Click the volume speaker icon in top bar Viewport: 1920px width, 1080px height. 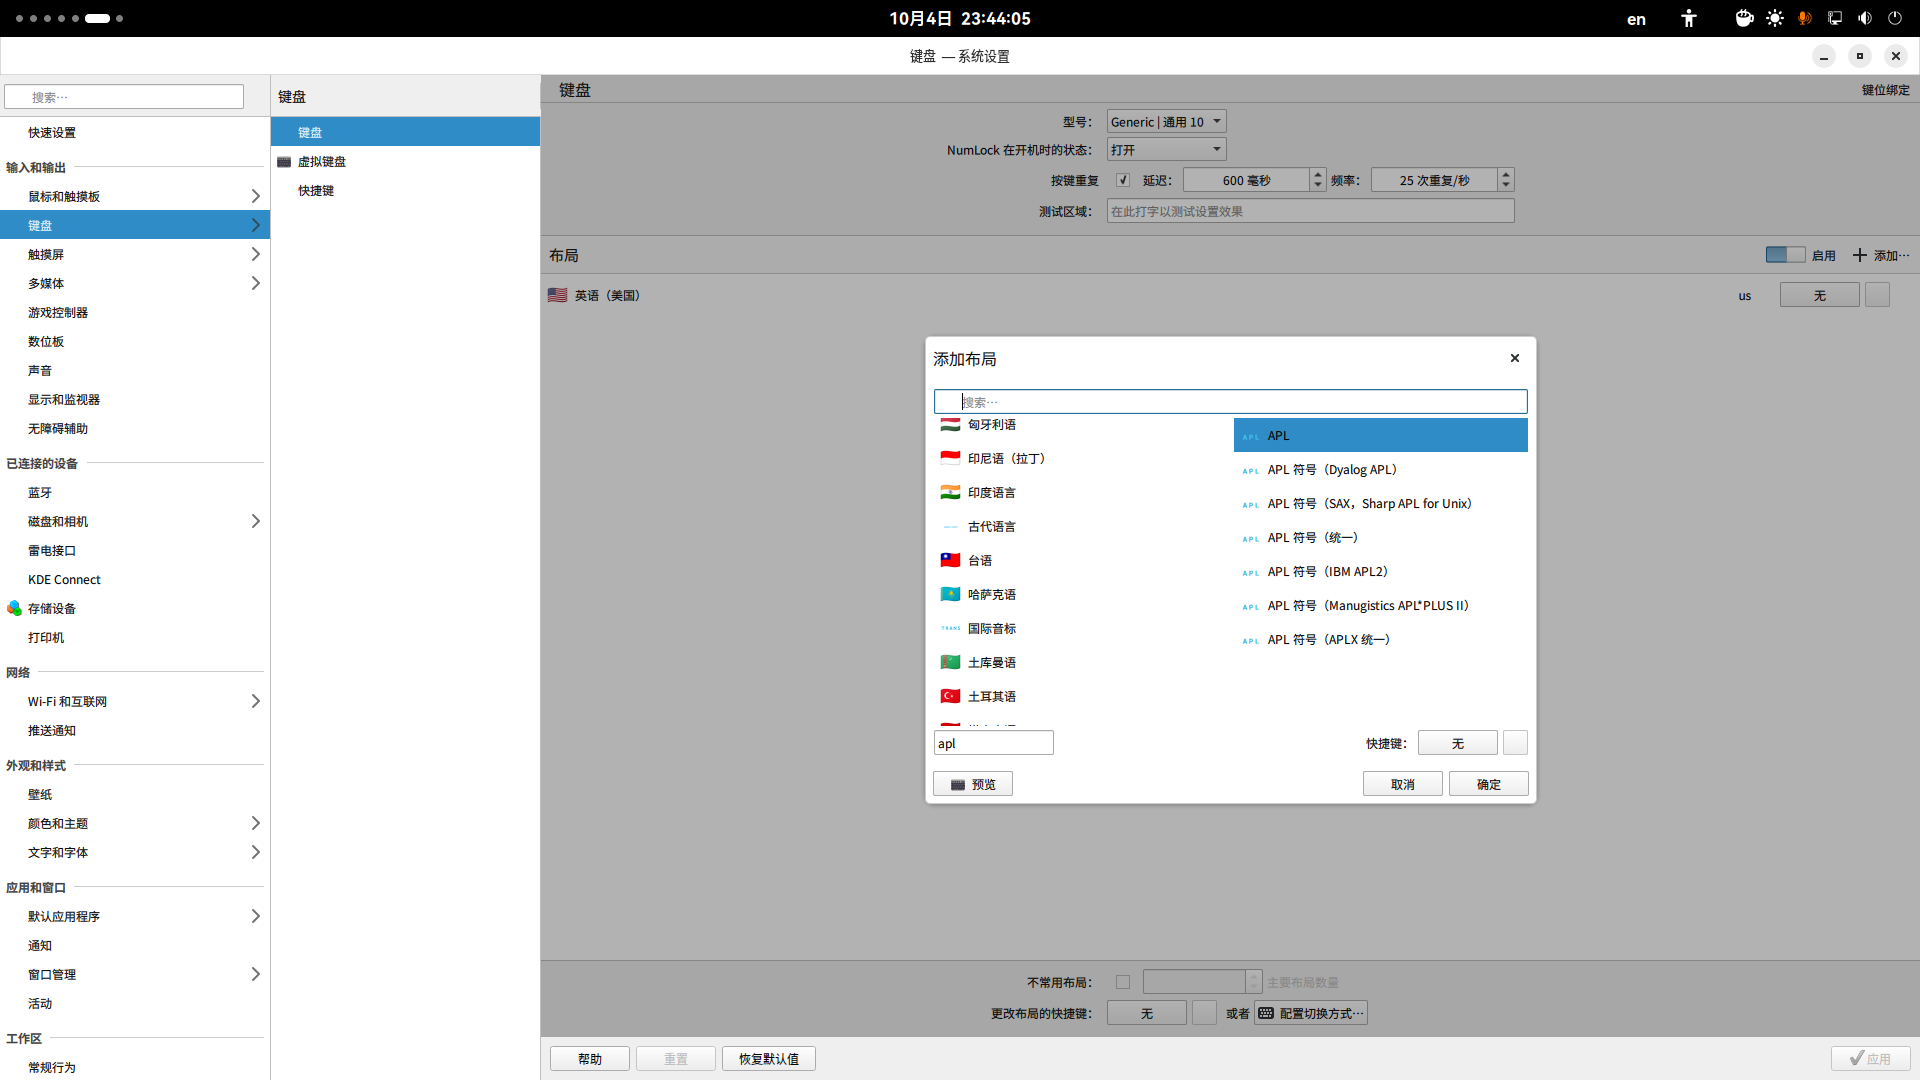(x=1865, y=18)
